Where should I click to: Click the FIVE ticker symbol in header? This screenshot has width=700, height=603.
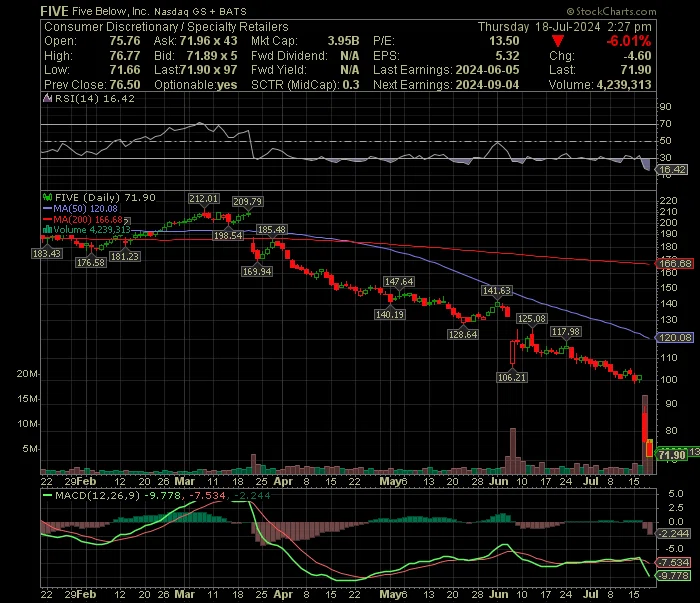click(54, 11)
